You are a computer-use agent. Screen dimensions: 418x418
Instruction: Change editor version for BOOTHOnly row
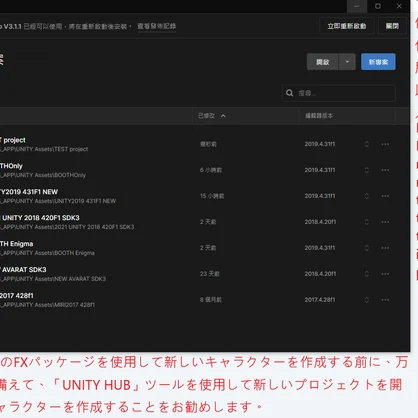pyautogui.click(x=367, y=170)
